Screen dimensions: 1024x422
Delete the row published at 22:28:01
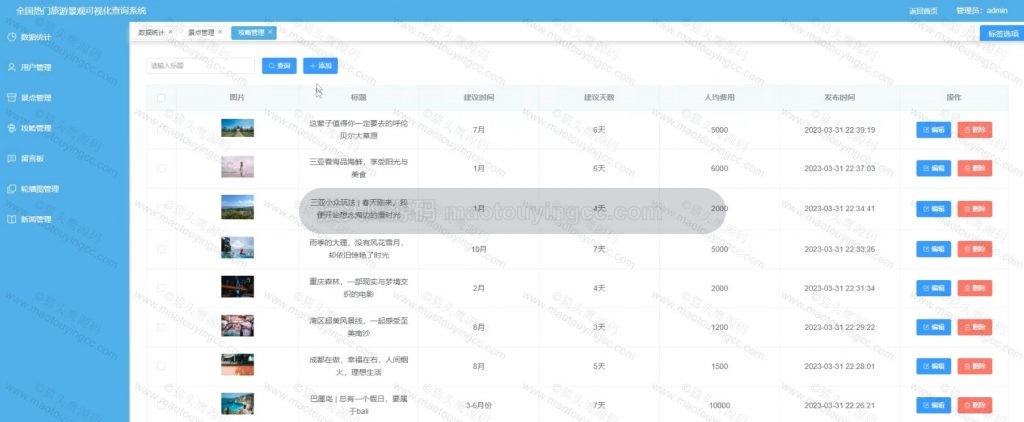click(x=974, y=366)
